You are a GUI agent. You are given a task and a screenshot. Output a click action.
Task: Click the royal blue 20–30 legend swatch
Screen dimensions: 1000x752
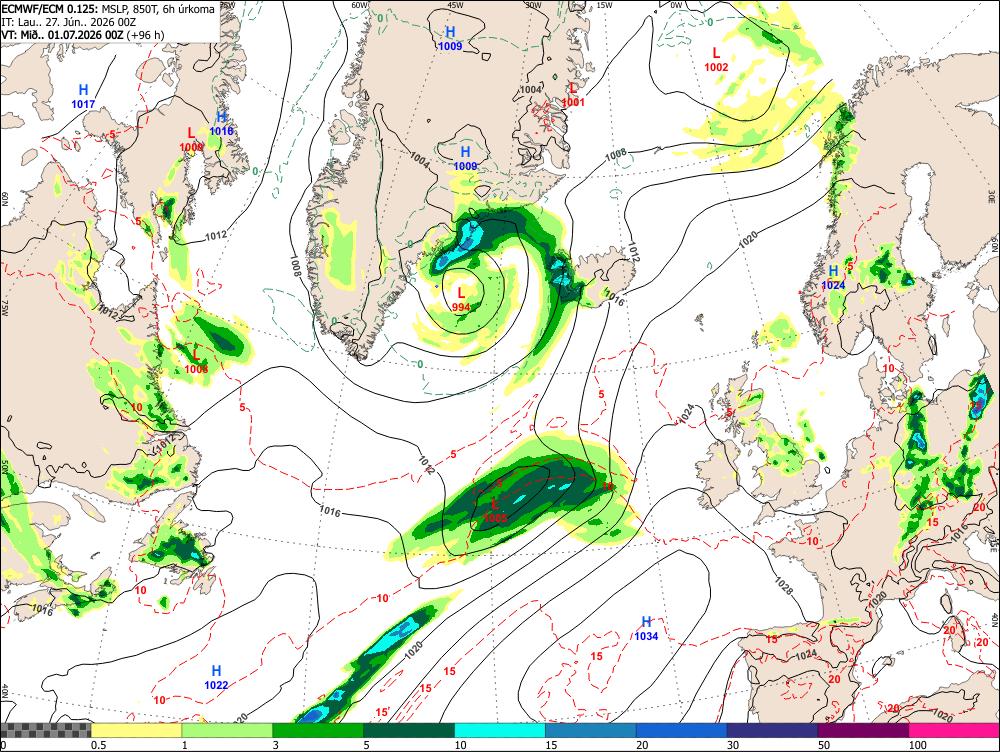682,730
